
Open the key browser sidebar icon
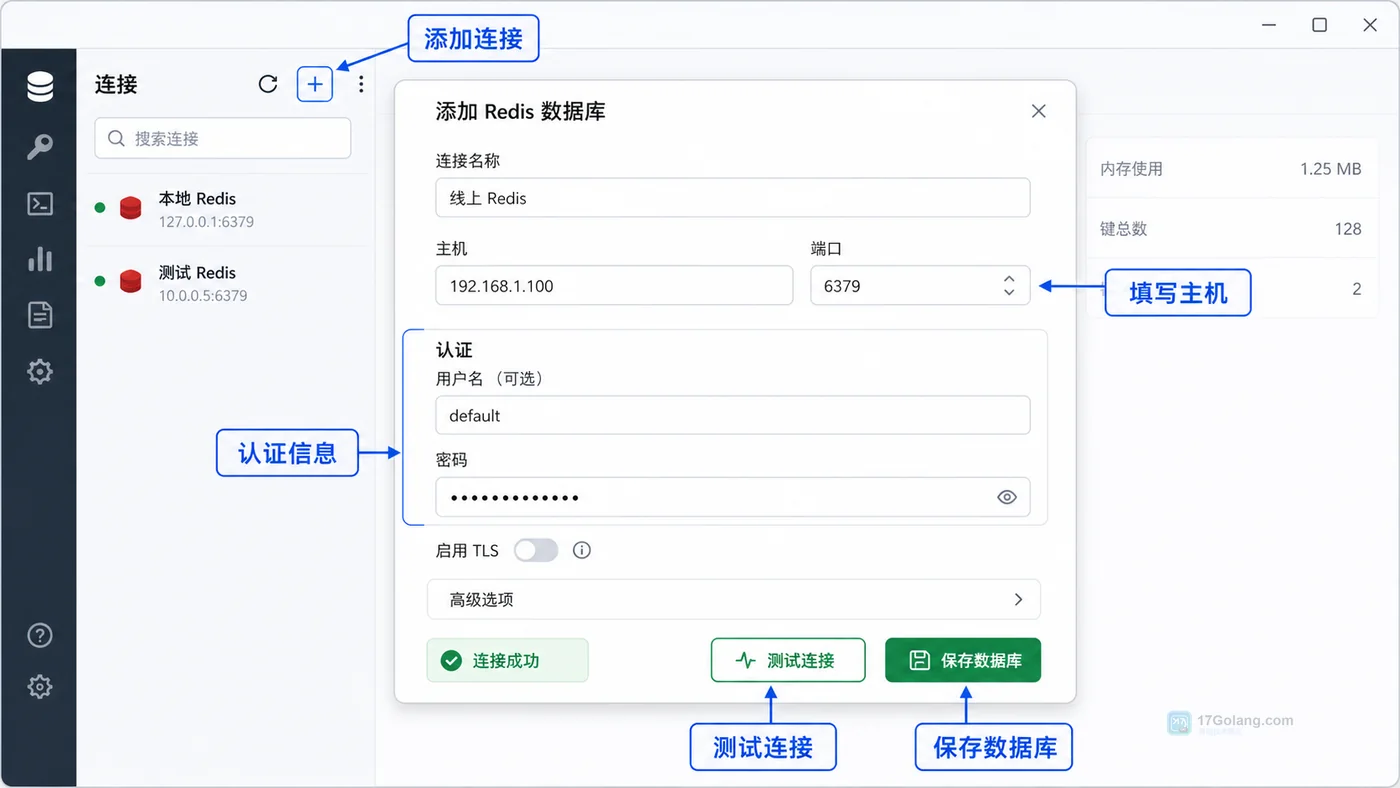pos(40,147)
